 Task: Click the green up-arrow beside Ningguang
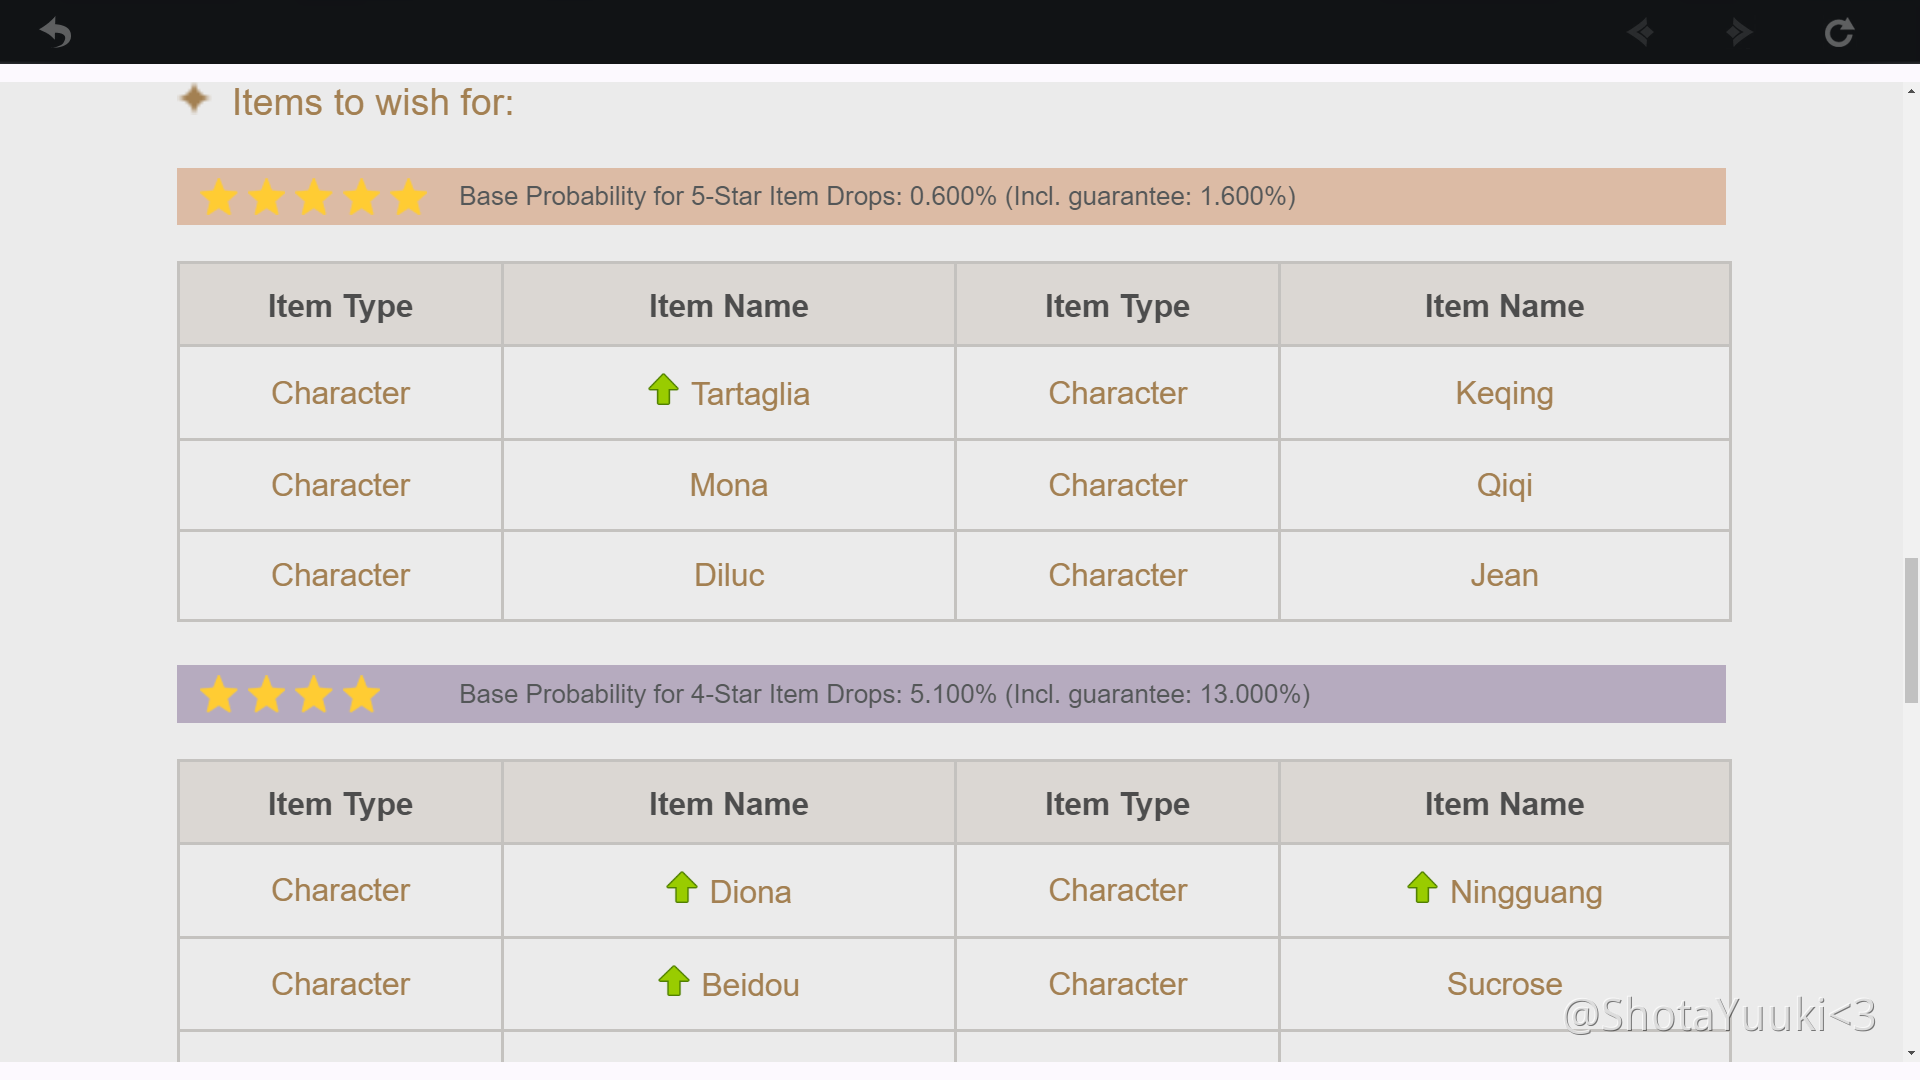1422,887
